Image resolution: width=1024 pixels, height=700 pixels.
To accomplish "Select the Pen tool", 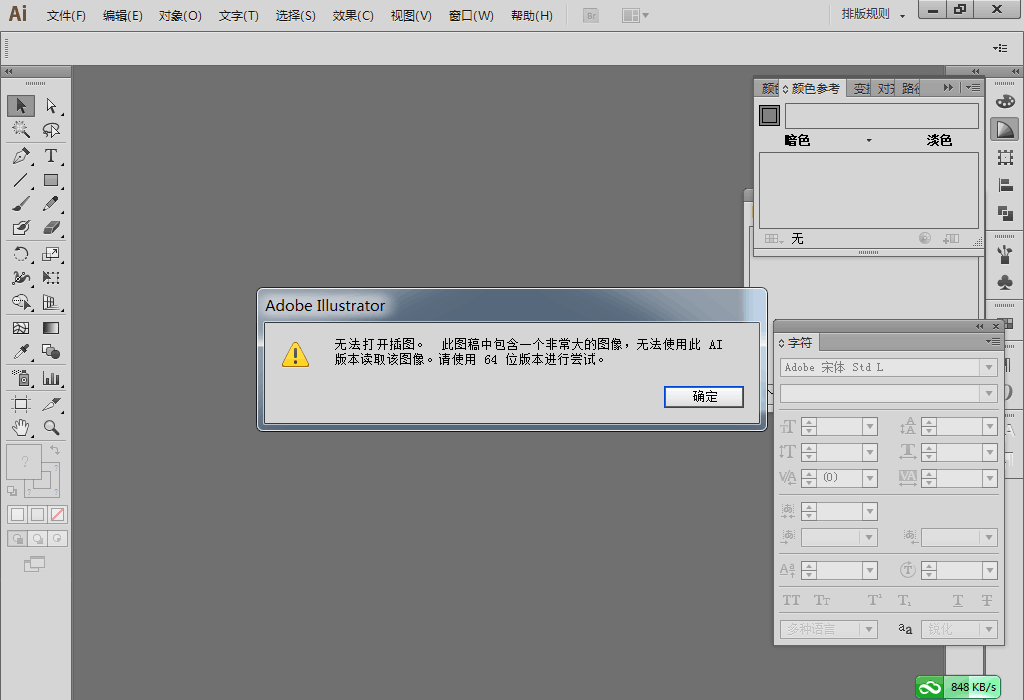I will 21,156.
